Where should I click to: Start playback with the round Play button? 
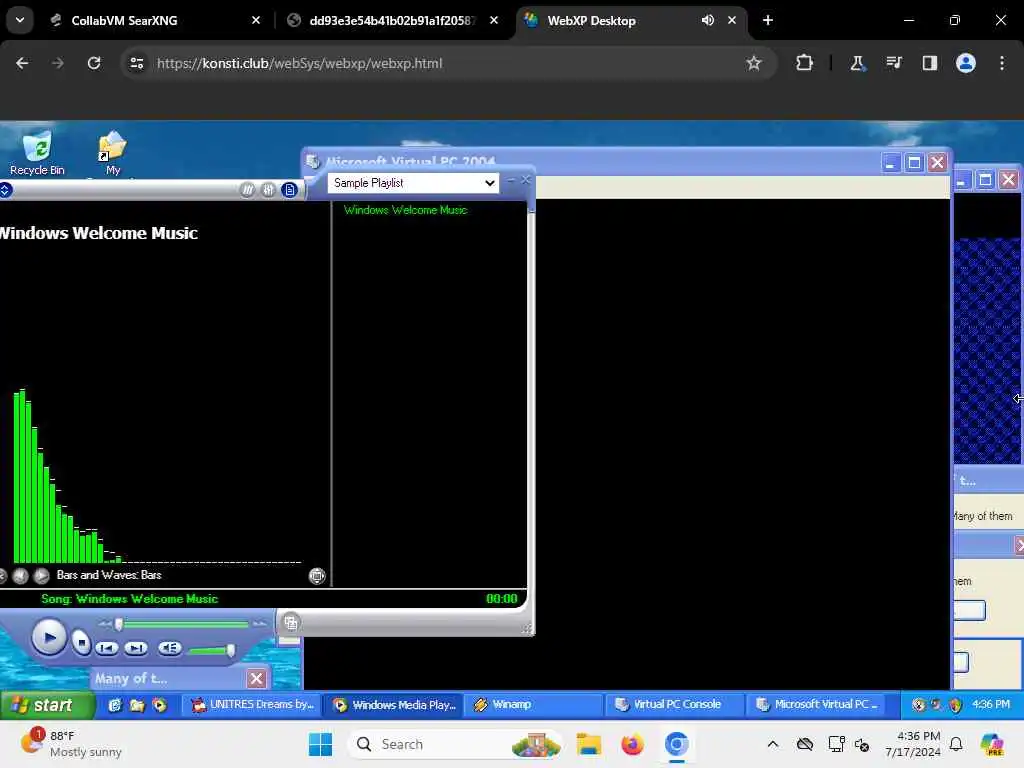pyautogui.click(x=48, y=637)
